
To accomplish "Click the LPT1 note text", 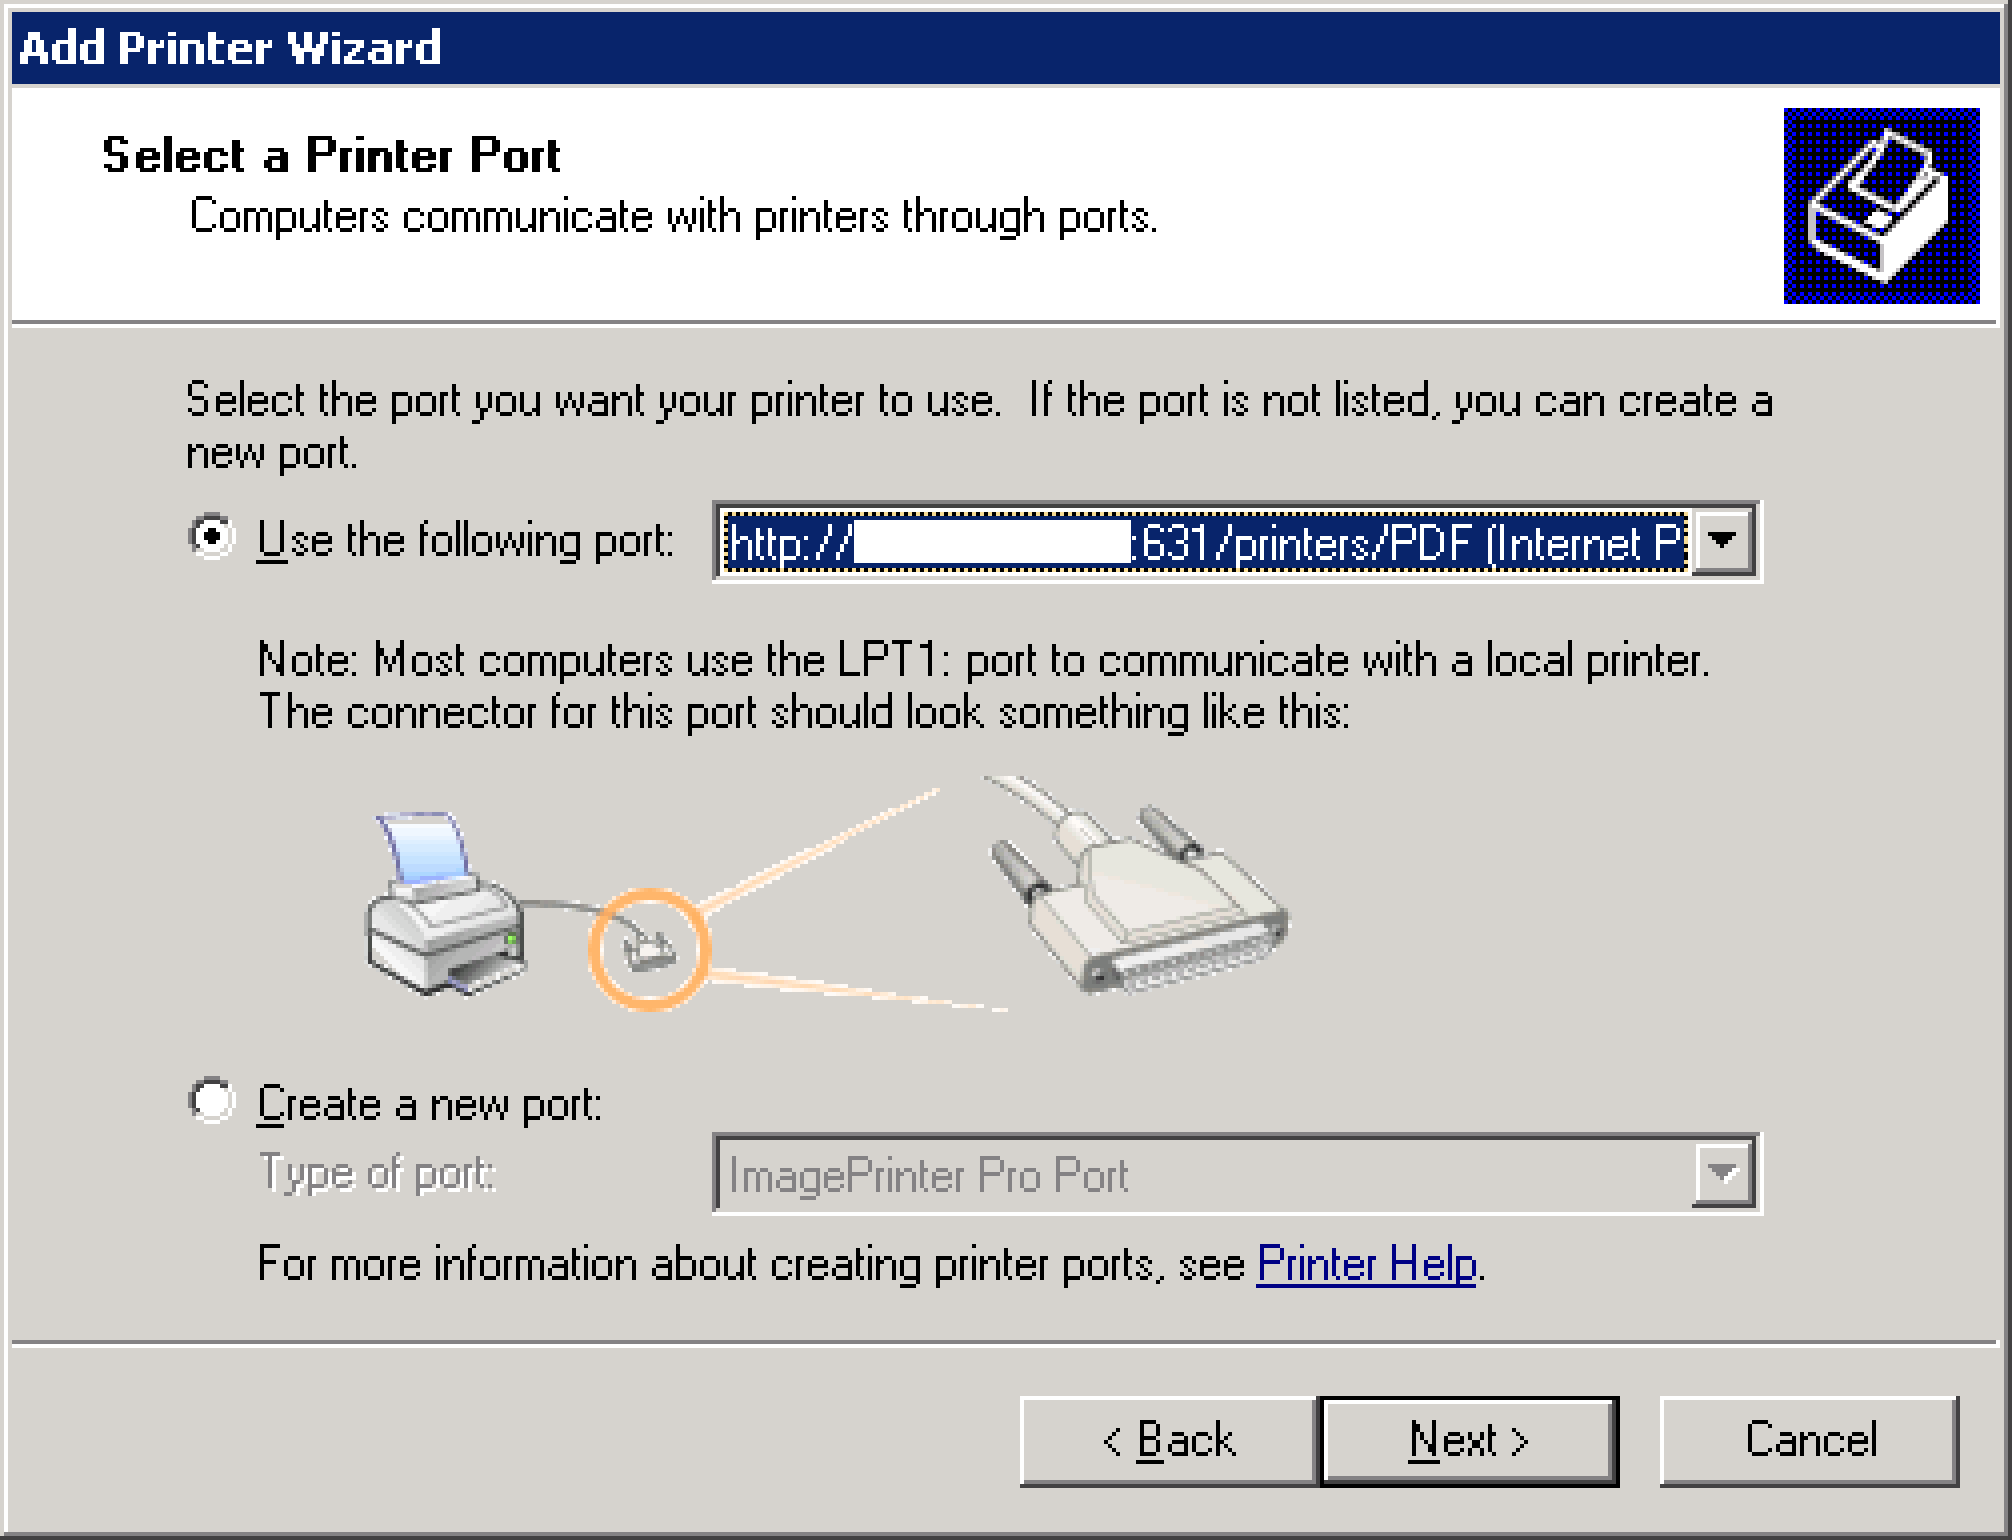I will click(984, 686).
